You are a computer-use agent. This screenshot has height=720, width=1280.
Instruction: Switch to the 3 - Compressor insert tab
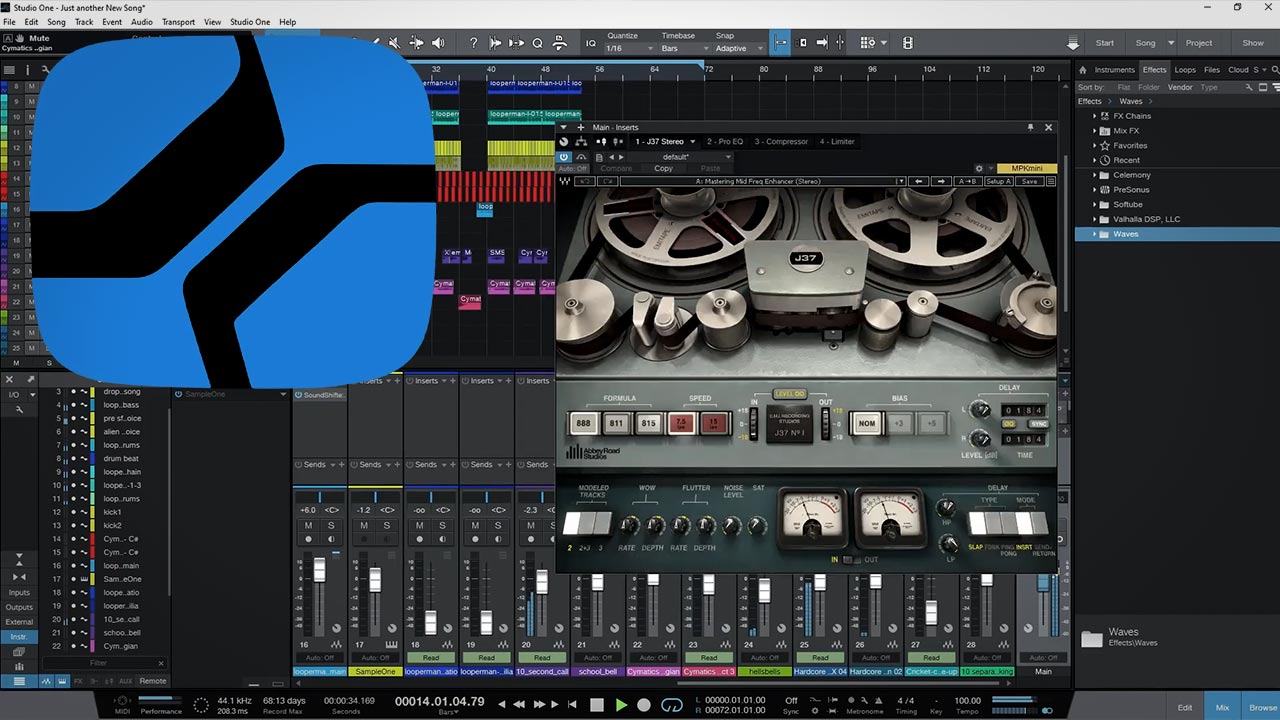[781, 142]
